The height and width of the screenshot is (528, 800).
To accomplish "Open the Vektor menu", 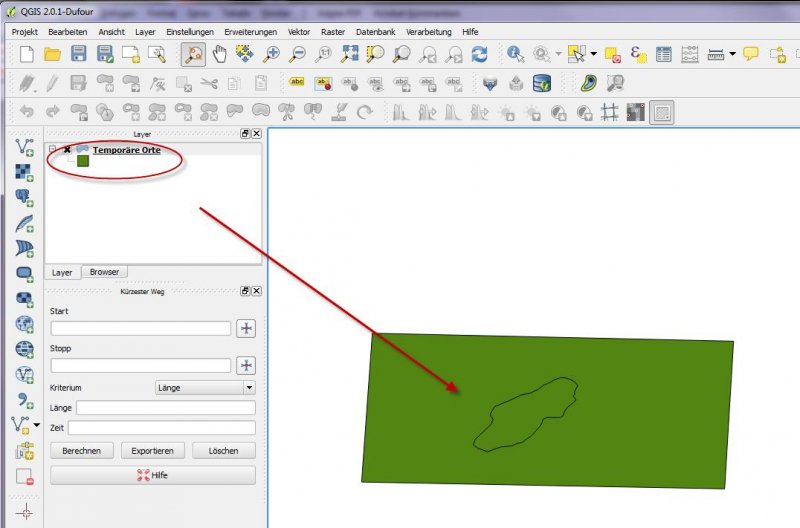I will pos(298,32).
